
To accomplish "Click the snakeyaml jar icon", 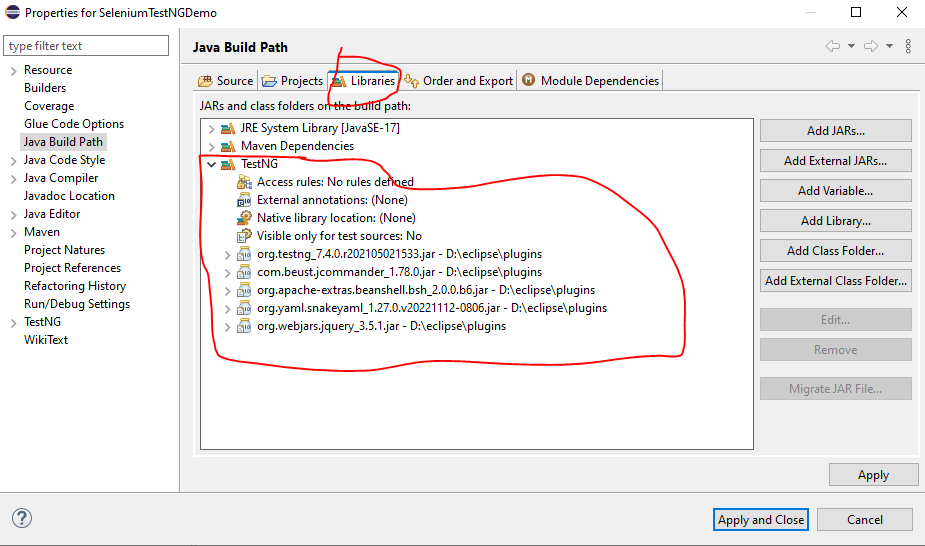I will click(244, 308).
